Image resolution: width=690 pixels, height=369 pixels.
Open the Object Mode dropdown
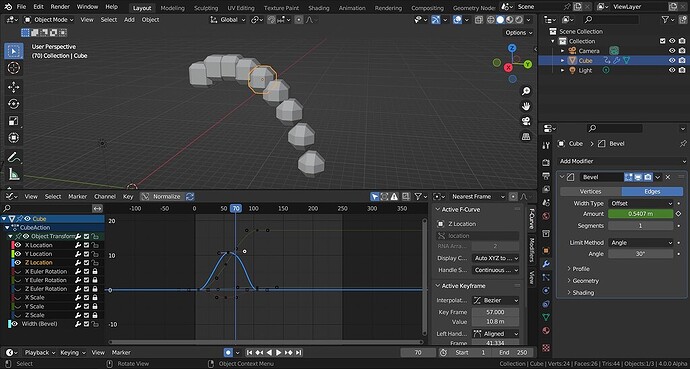click(x=48, y=20)
